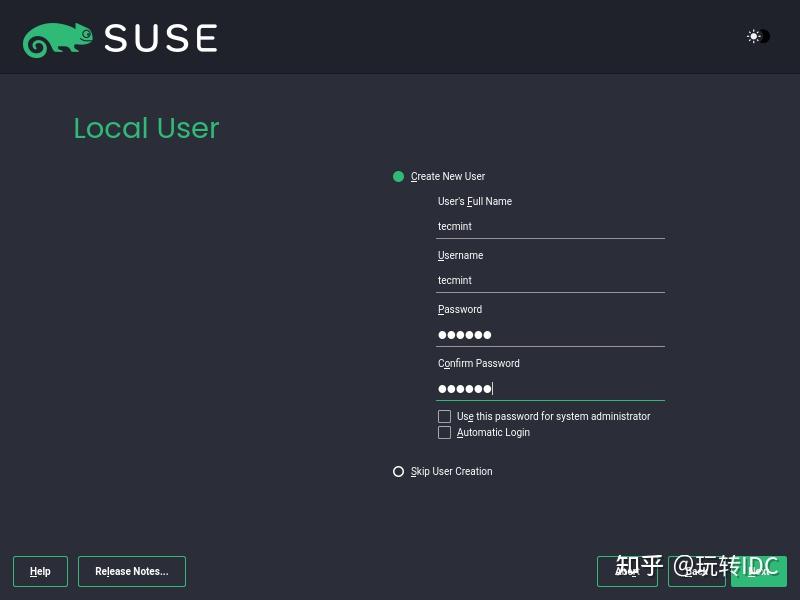Open the Help dialog

click(x=40, y=572)
